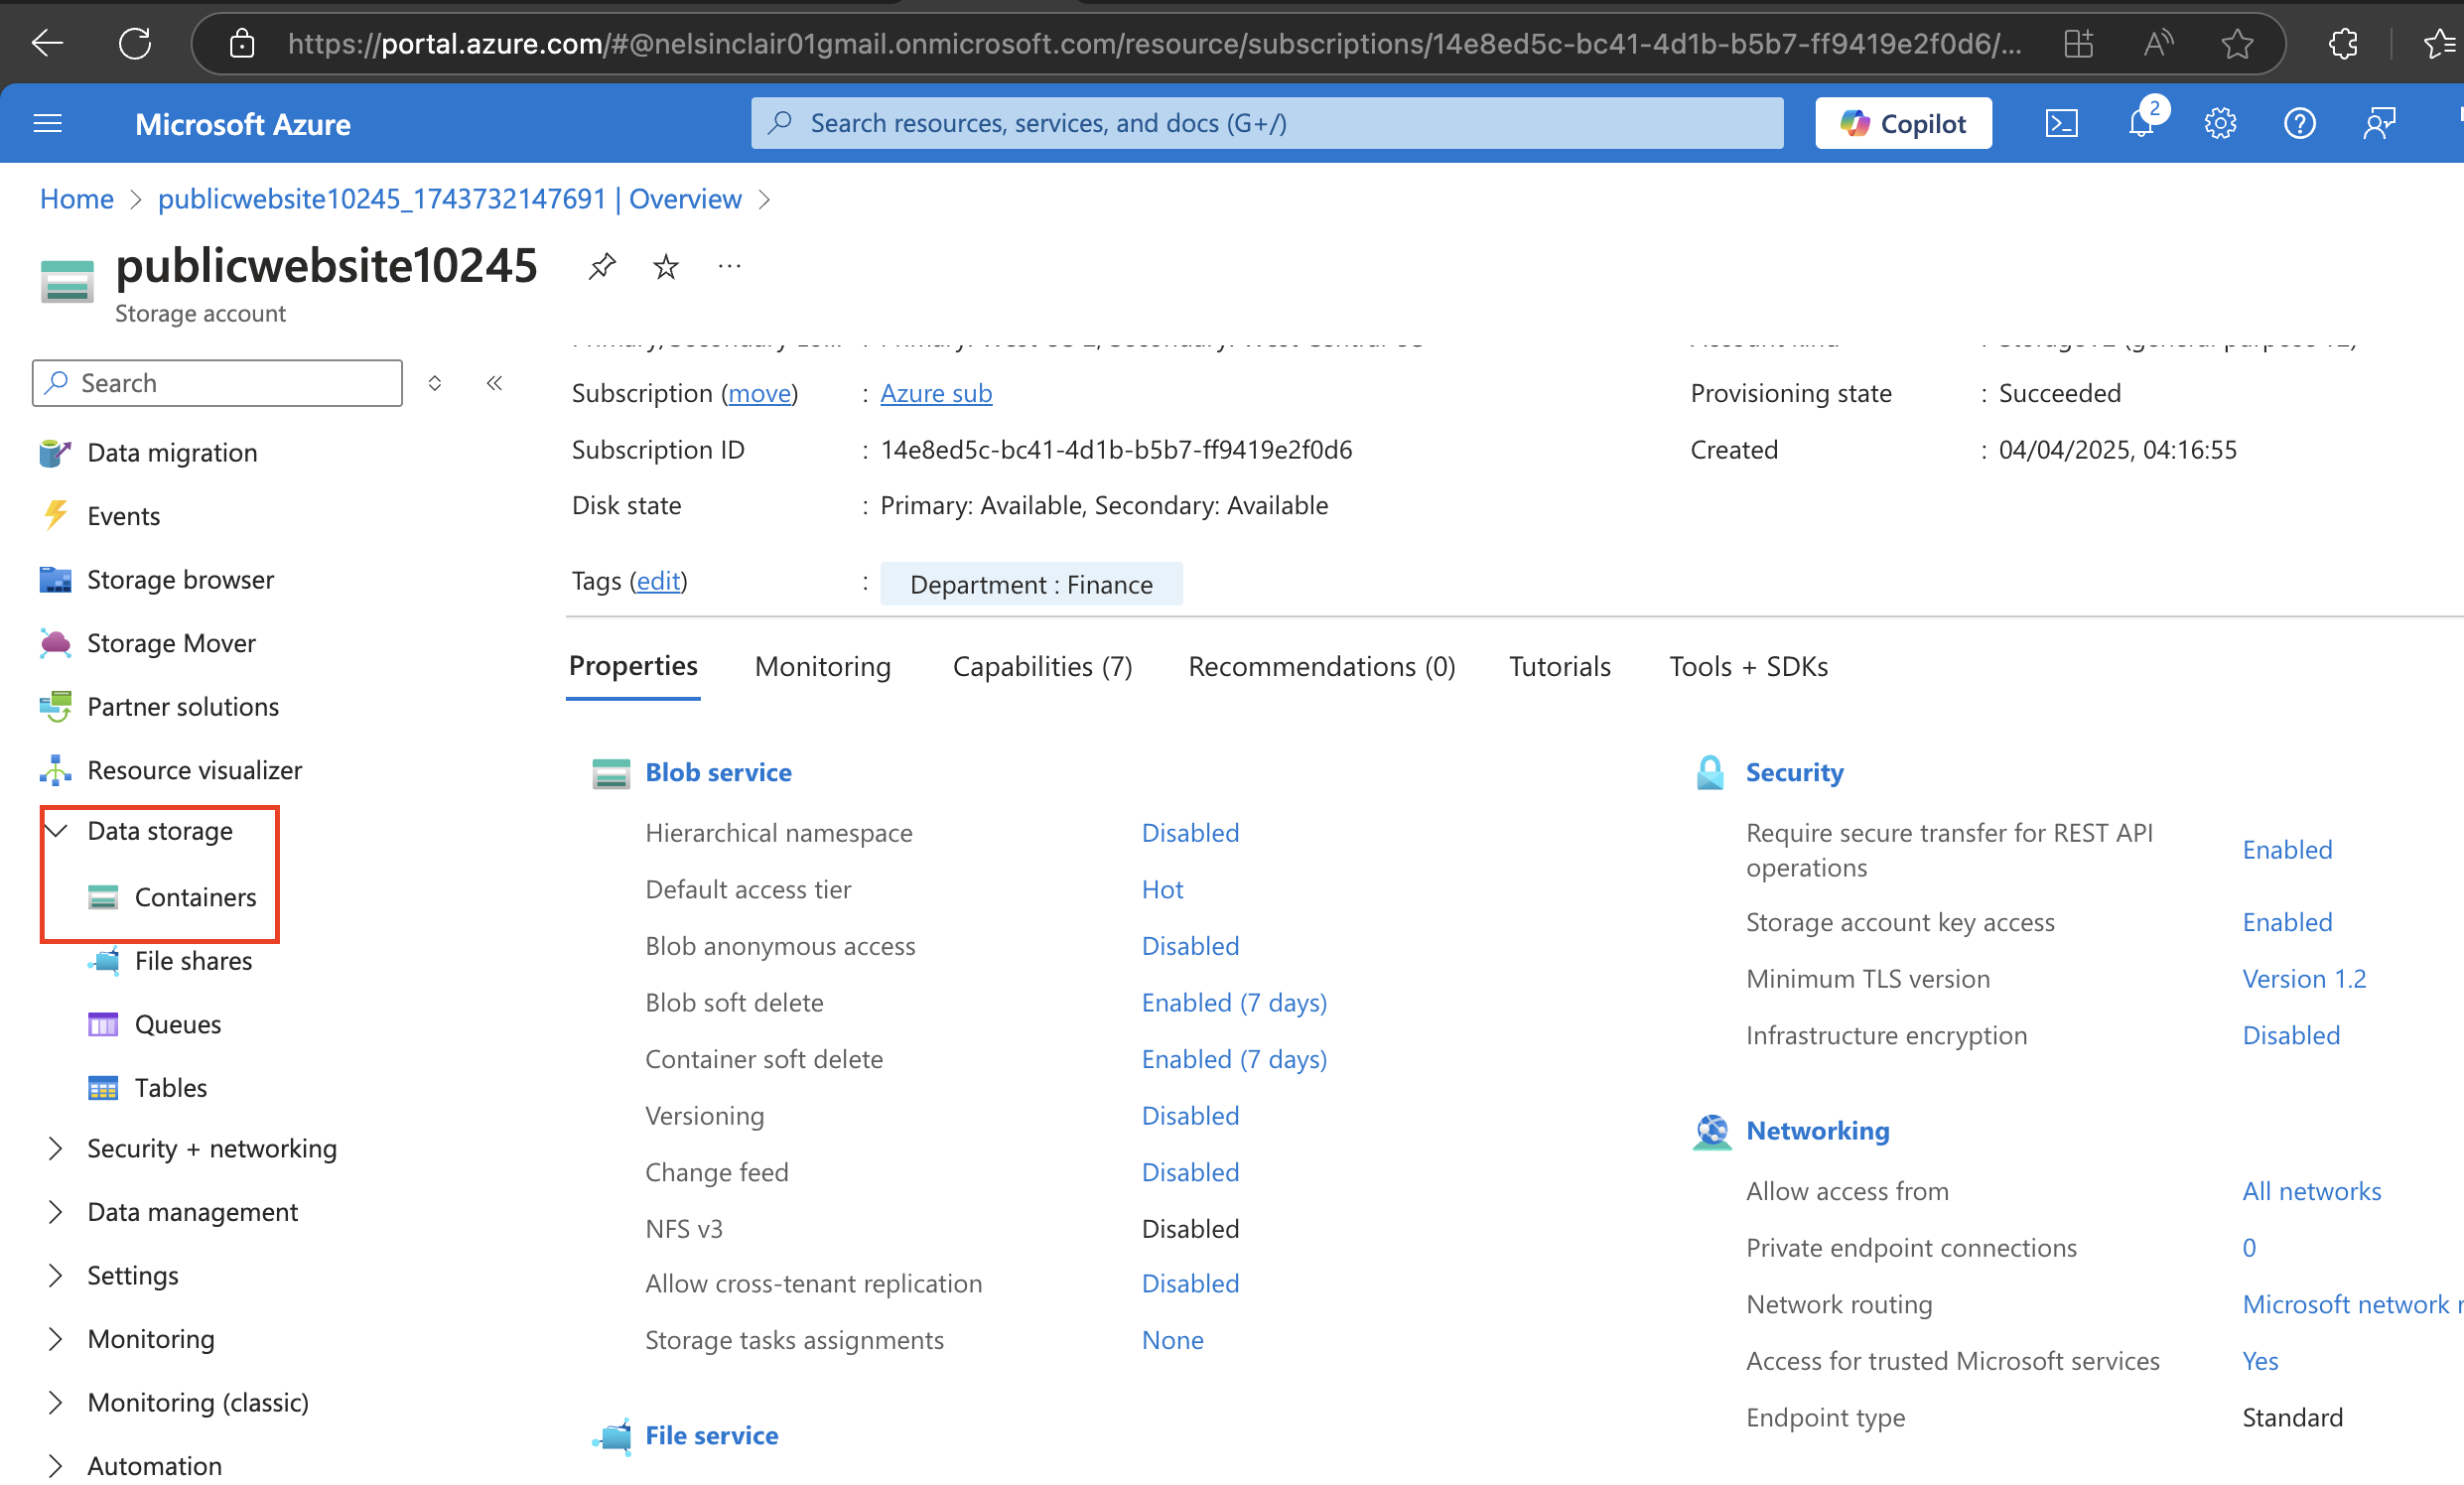Open the notifications bell
The height and width of the screenshot is (1485, 2464).
pos(2140,123)
